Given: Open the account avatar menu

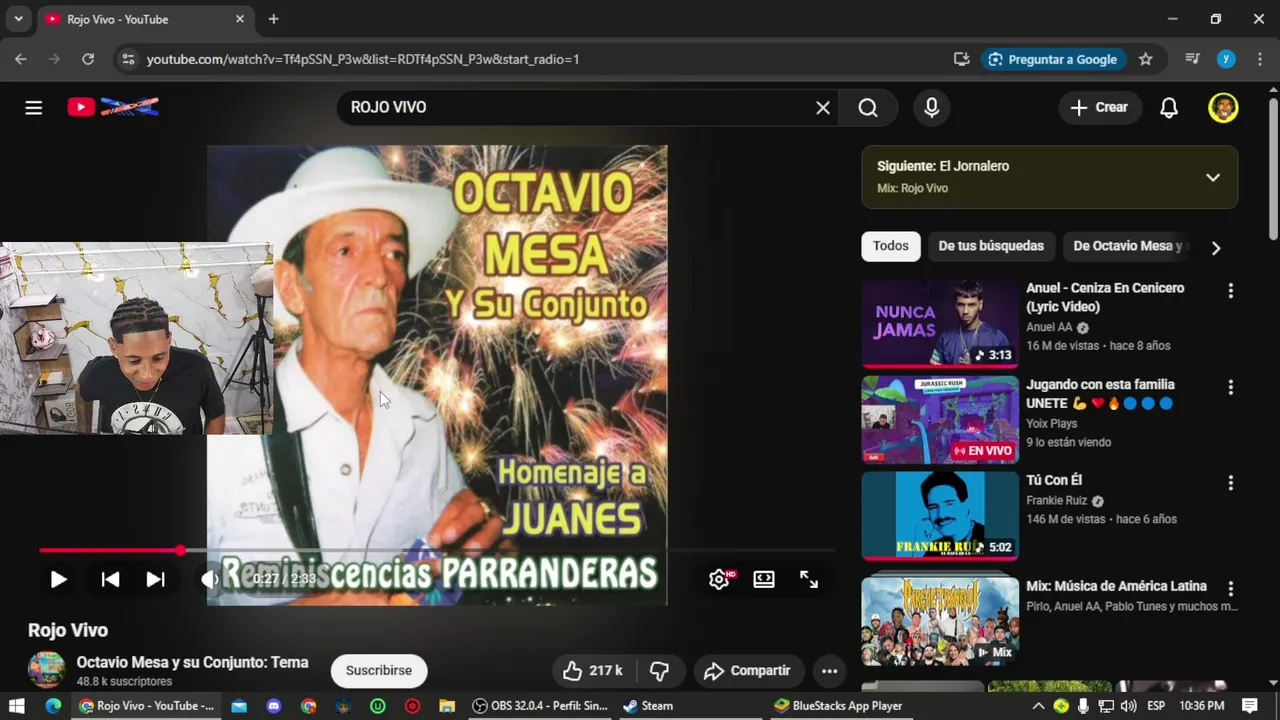Looking at the screenshot, I should (1223, 108).
